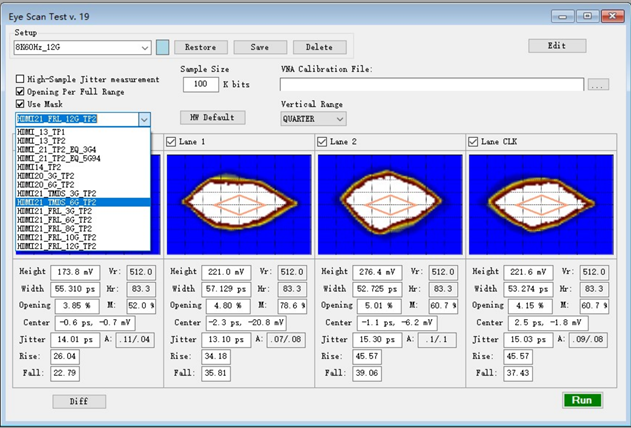Select highlighted HDMI21_TMDS_6G_TP2 mask
The height and width of the screenshot is (428, 631).
click(x=83, y=202)
